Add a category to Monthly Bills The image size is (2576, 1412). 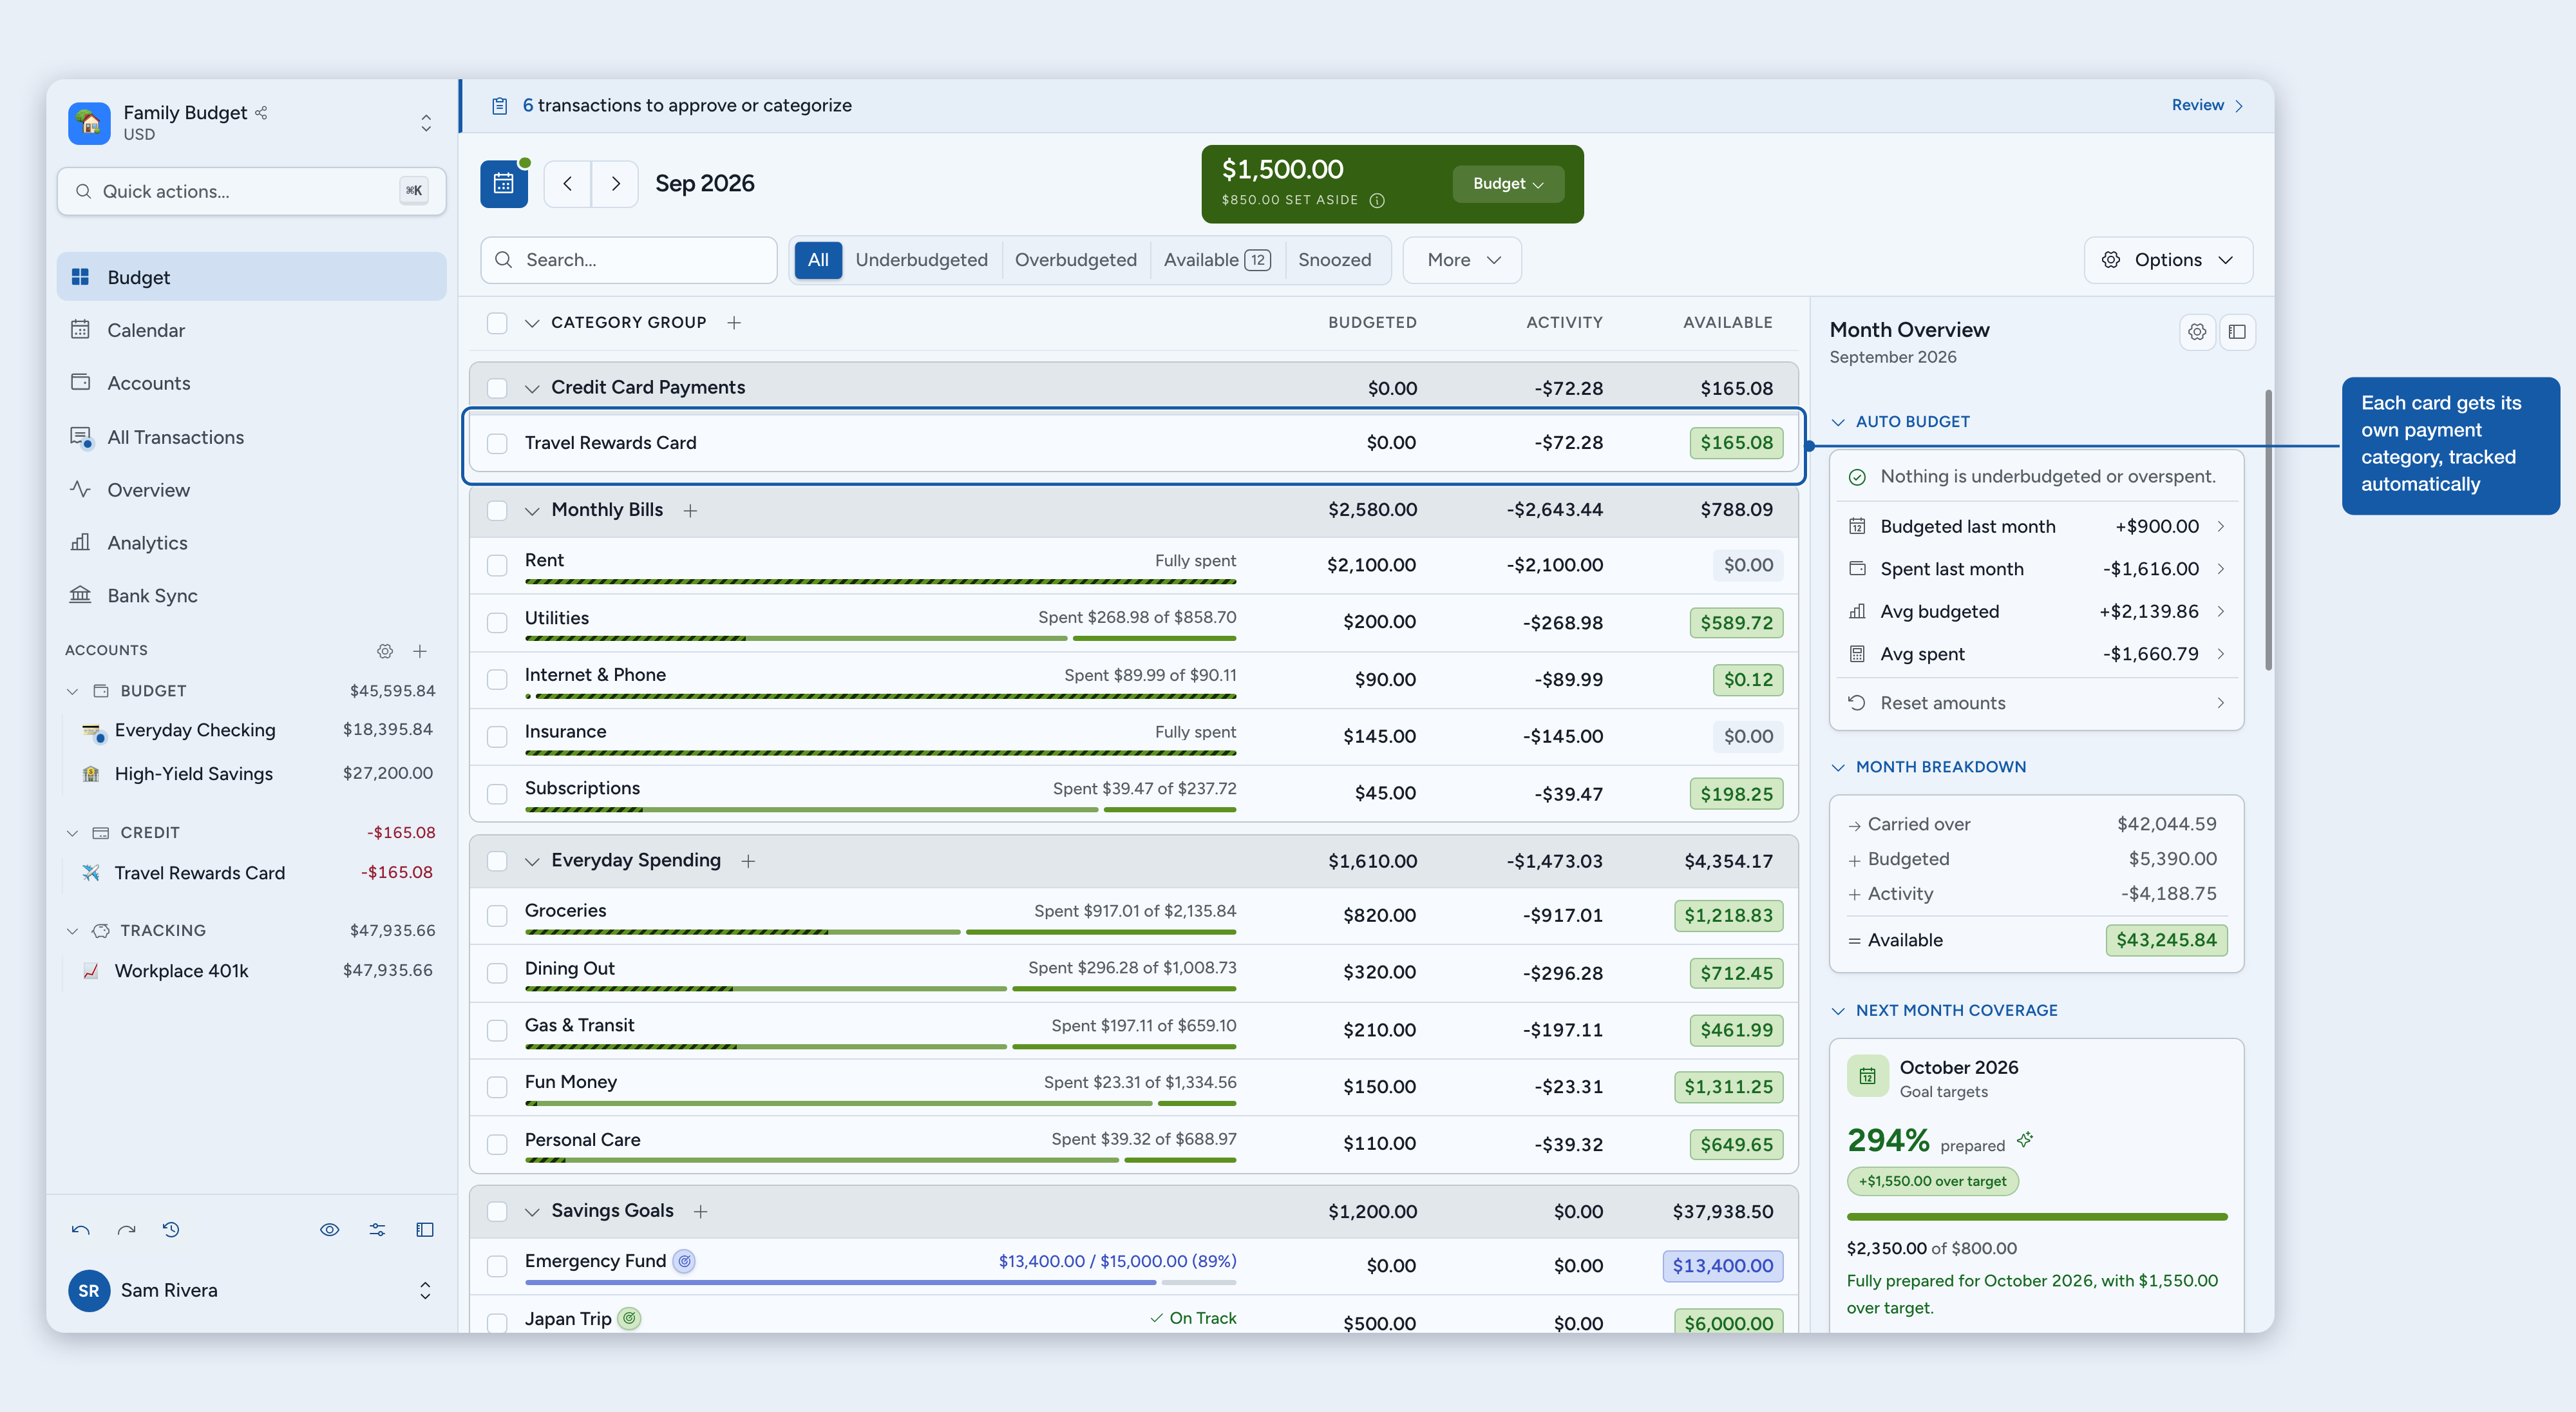690,511
